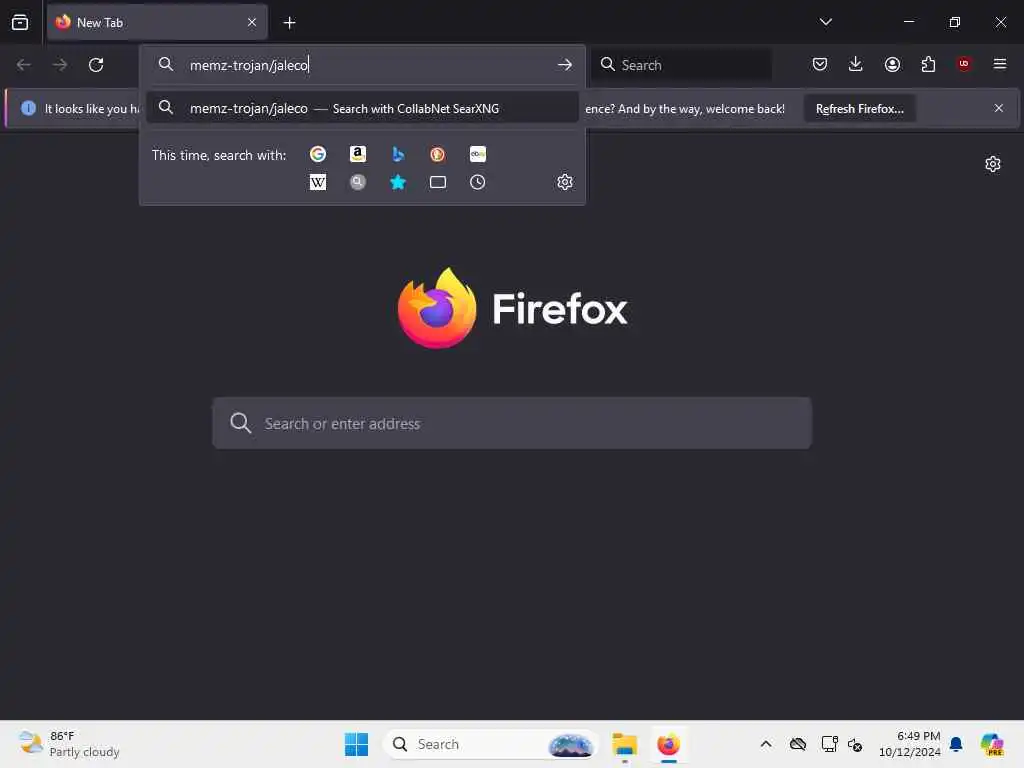Click the OneDrive cloud tray icon
Image resolution: width=1024 pixels, height=768 pixels.
coord(797,744)
